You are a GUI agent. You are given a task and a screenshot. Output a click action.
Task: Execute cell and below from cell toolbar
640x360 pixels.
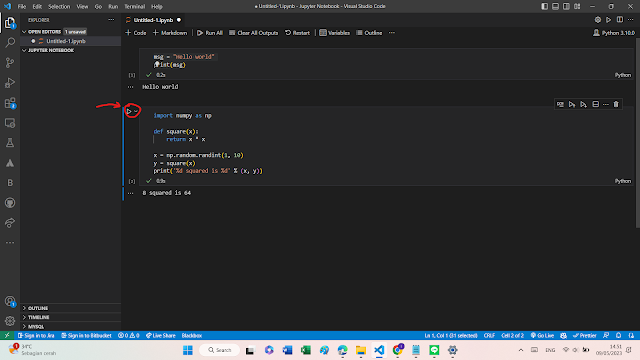point(584,104)
